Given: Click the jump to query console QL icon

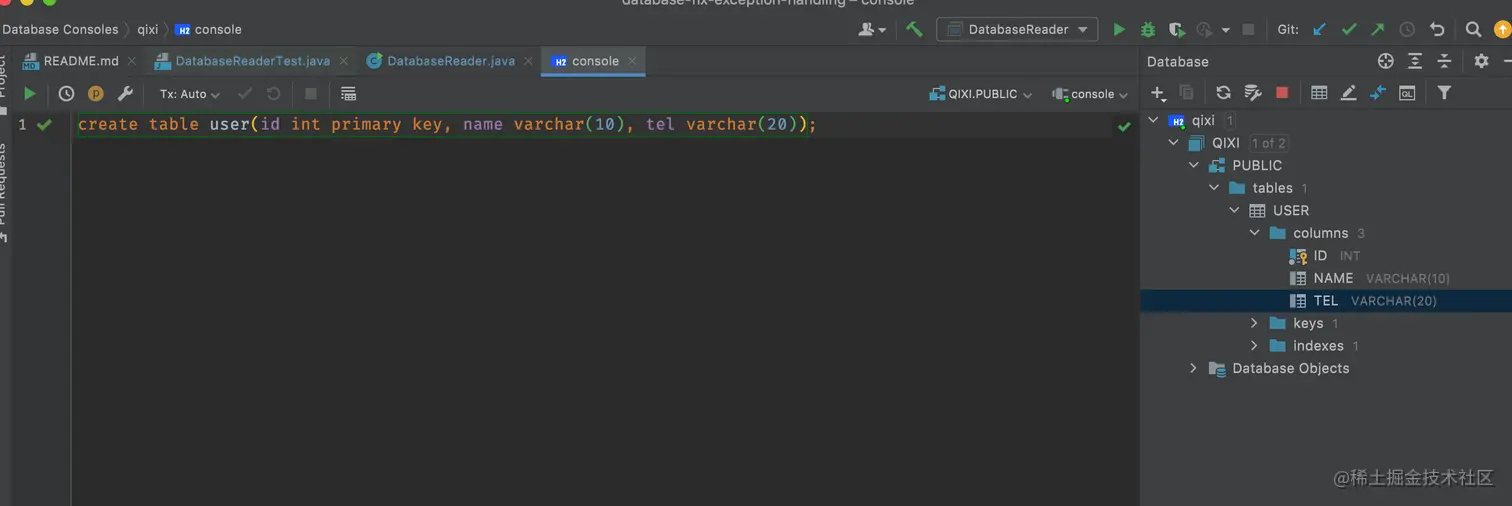Looking at the screenshot, I should coord(1407,92).
